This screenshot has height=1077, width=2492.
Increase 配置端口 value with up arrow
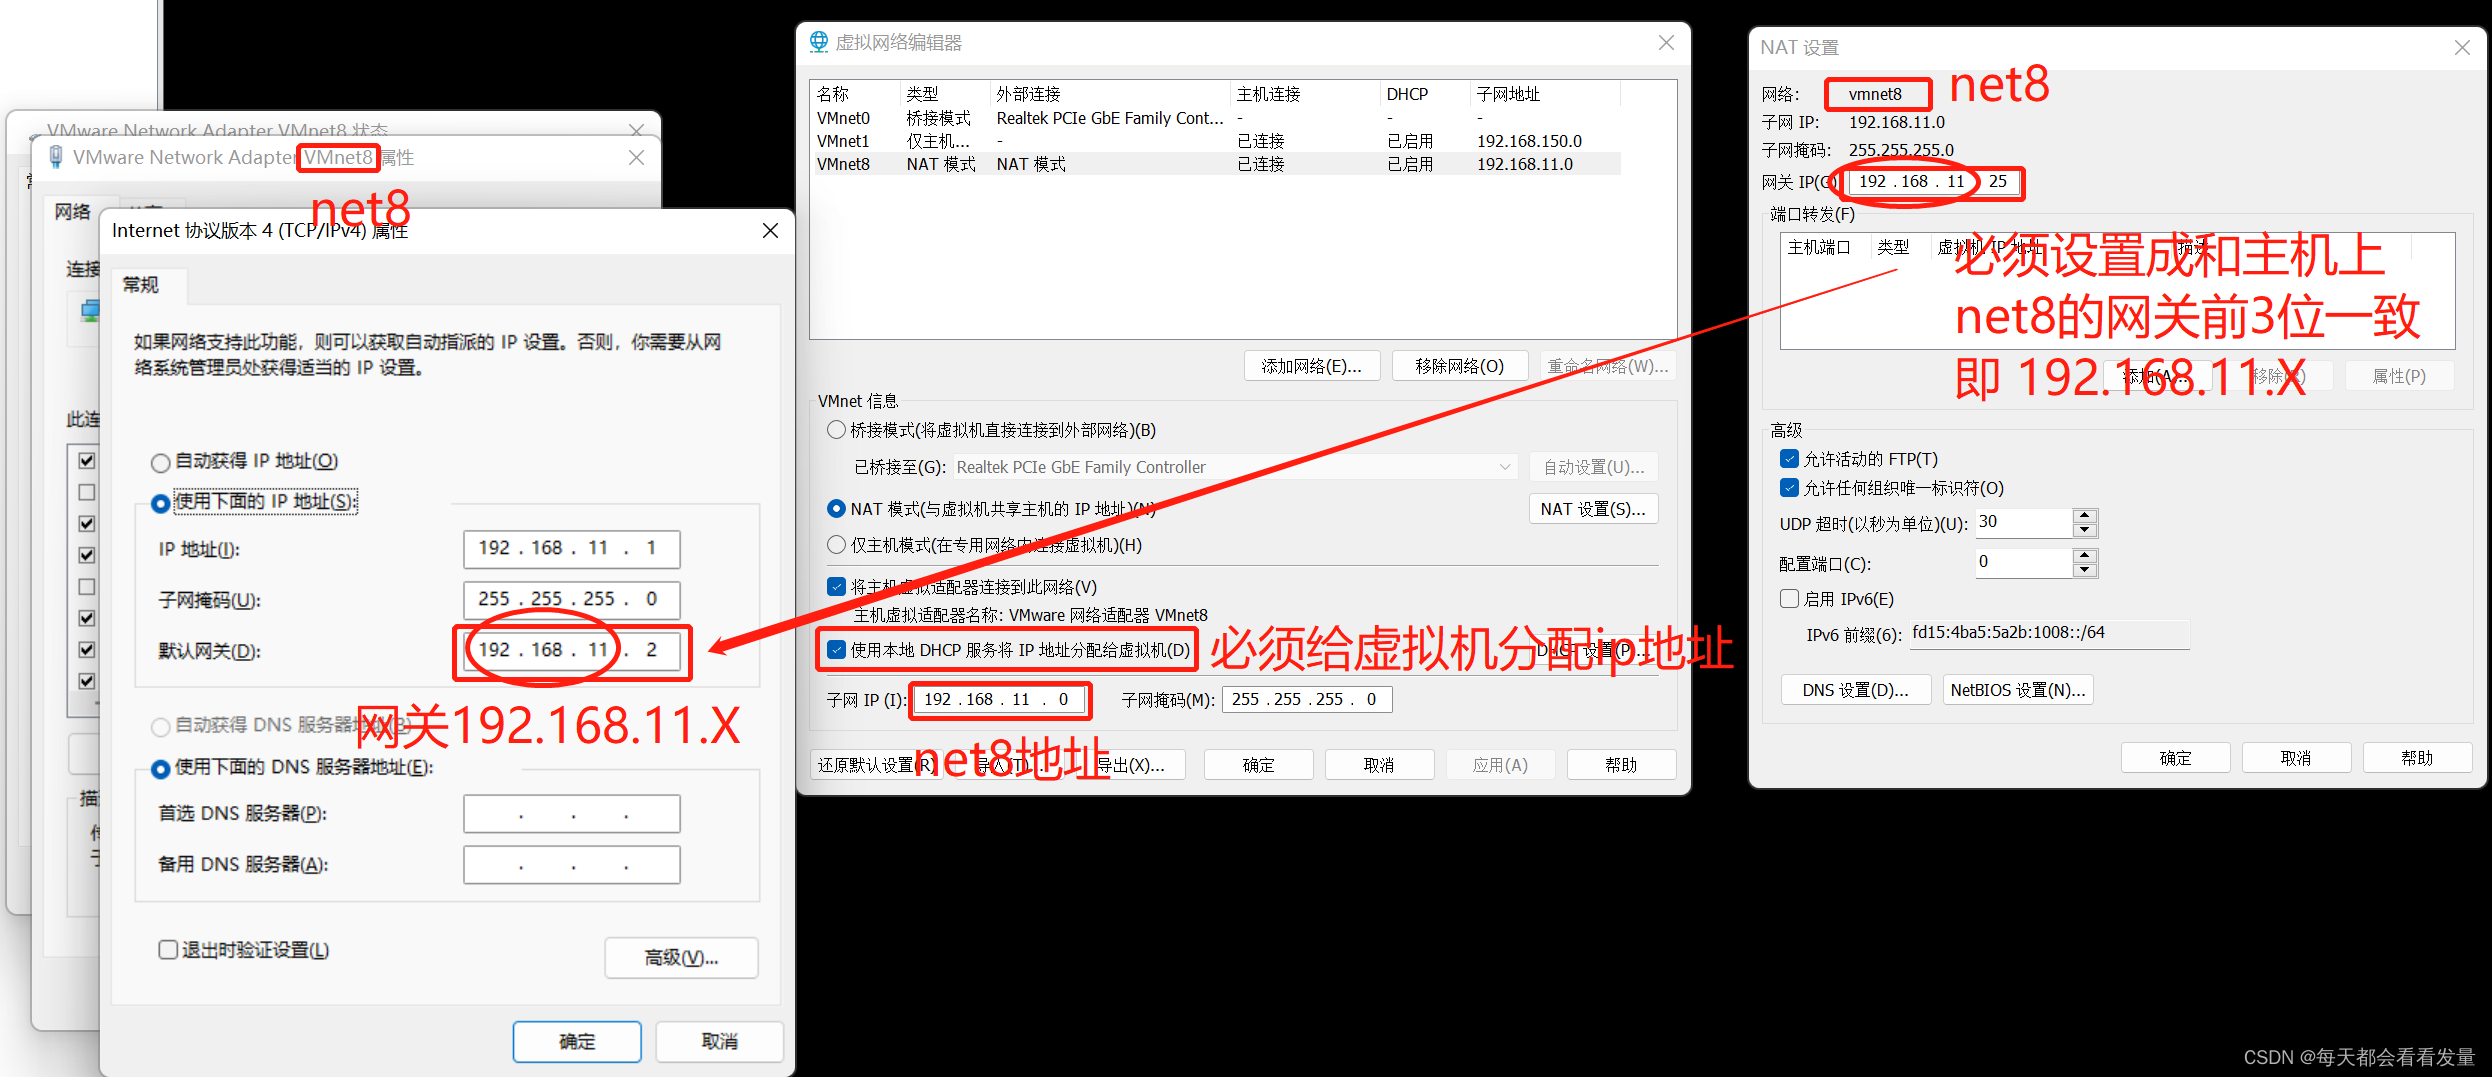coord(2085,556)
